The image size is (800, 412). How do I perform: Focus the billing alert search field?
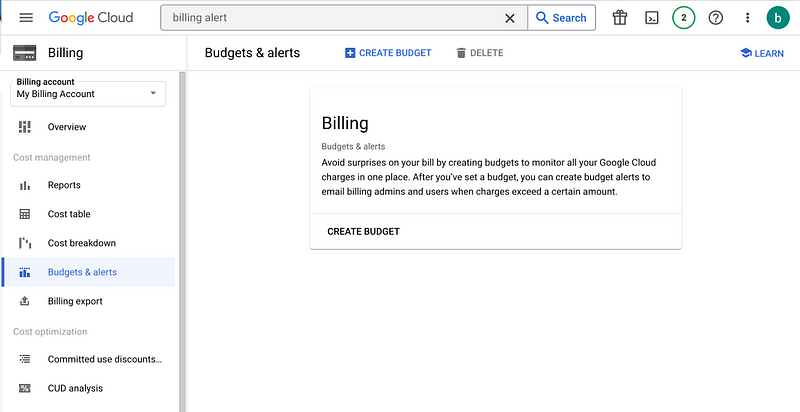330,18
